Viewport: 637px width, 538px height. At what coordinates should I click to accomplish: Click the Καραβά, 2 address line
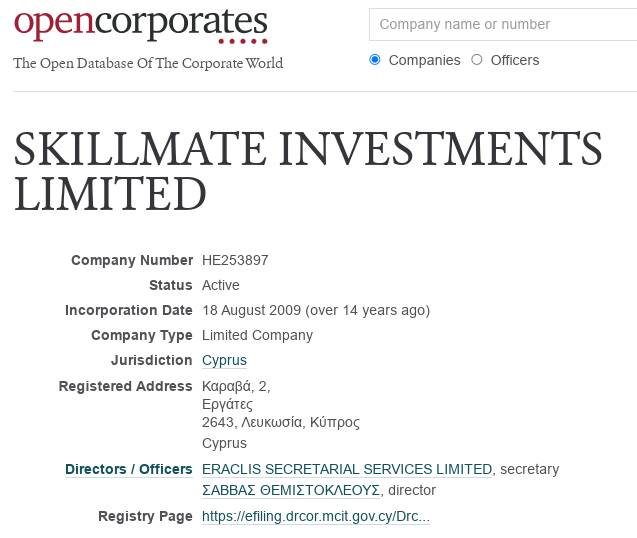tap(236, 386)
